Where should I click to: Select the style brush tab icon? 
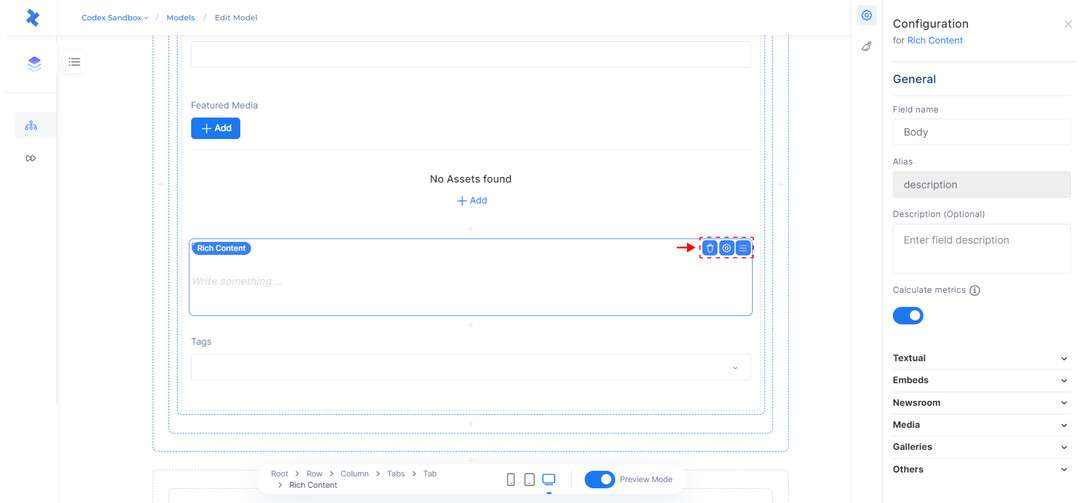tap(866, 46)
